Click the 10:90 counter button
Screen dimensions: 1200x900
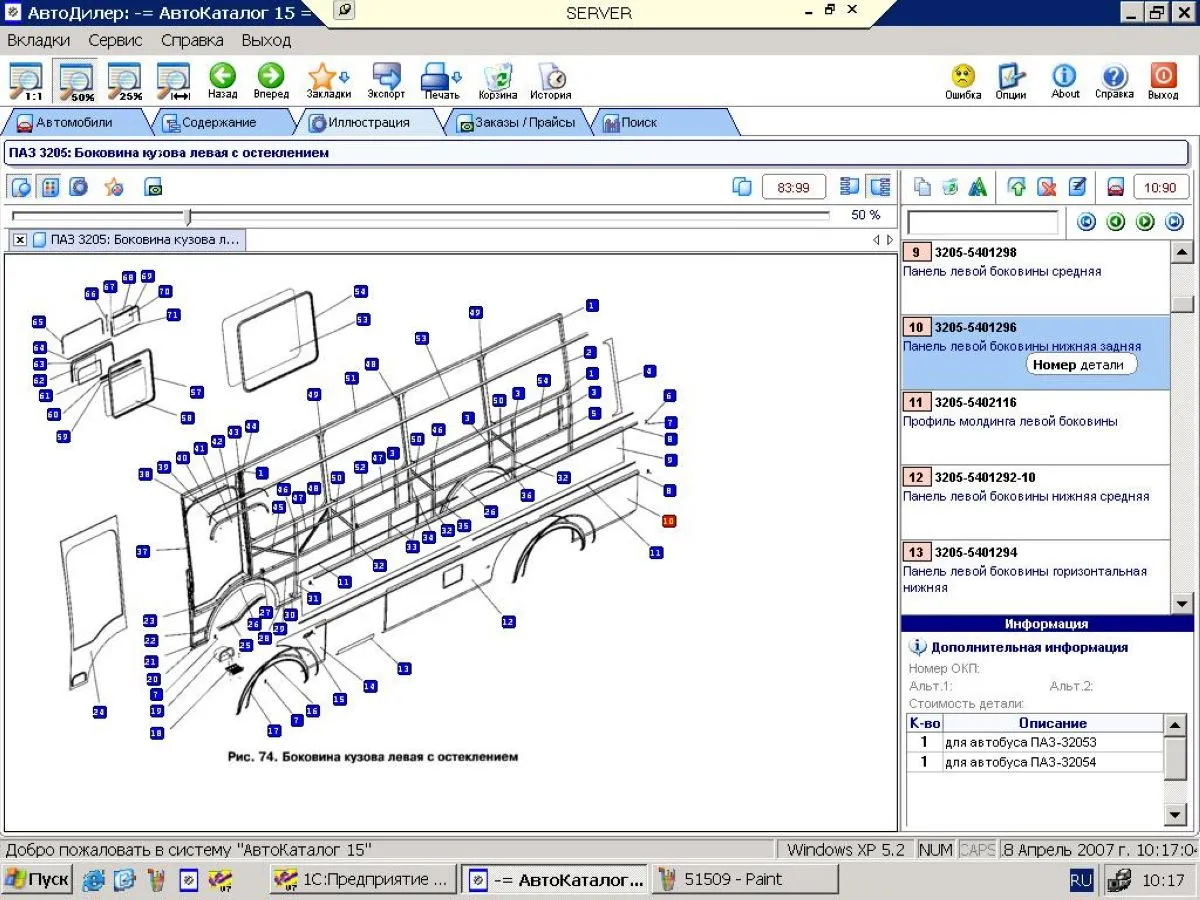[x=1160, y=187]
